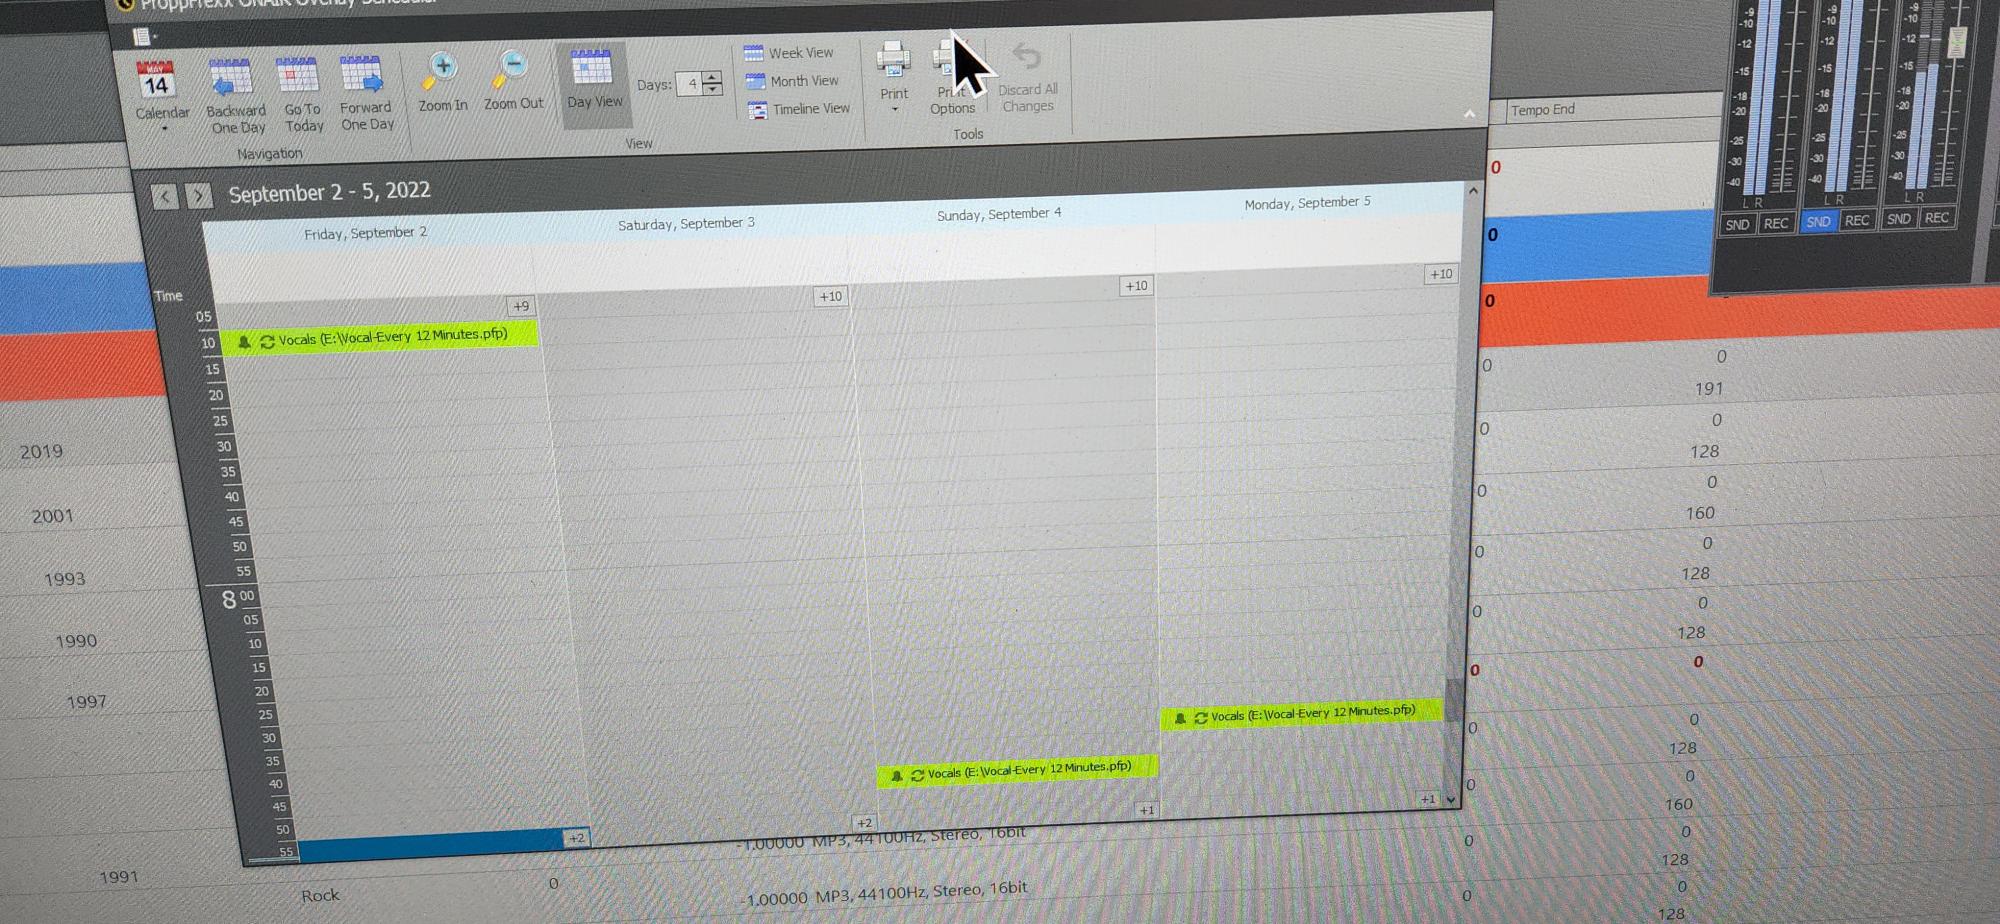Click Go To Today icon

pos(298,78)
